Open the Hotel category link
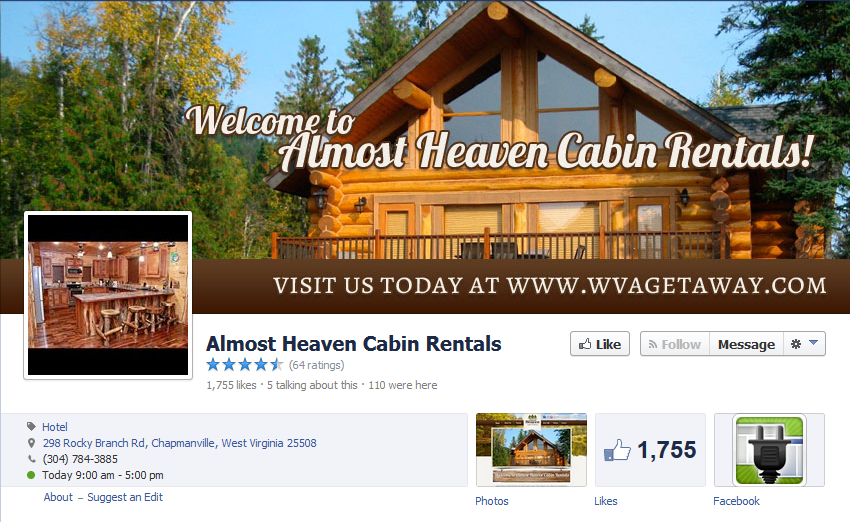This screenshot has height=522, width=850. coord(55,427)
